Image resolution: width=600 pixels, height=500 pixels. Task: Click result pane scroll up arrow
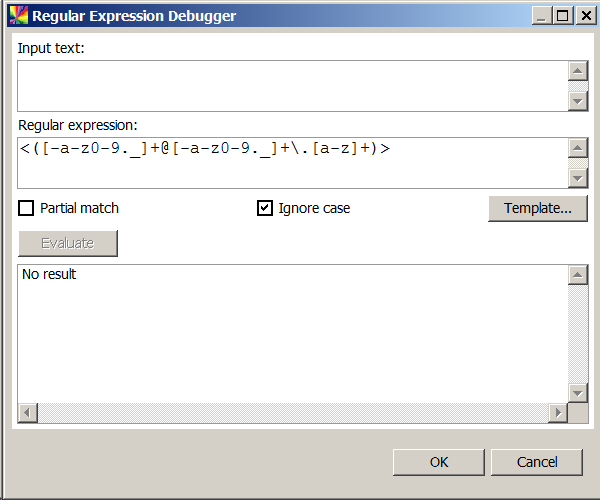point(577,275)
